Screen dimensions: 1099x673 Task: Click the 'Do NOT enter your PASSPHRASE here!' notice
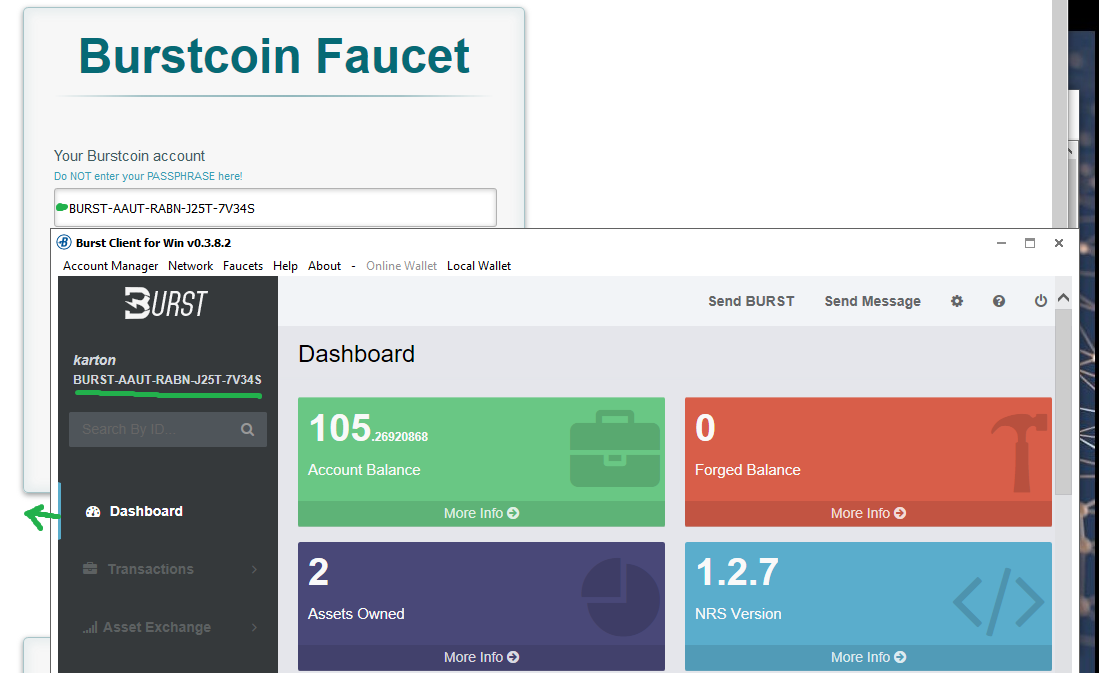point(148,176)
